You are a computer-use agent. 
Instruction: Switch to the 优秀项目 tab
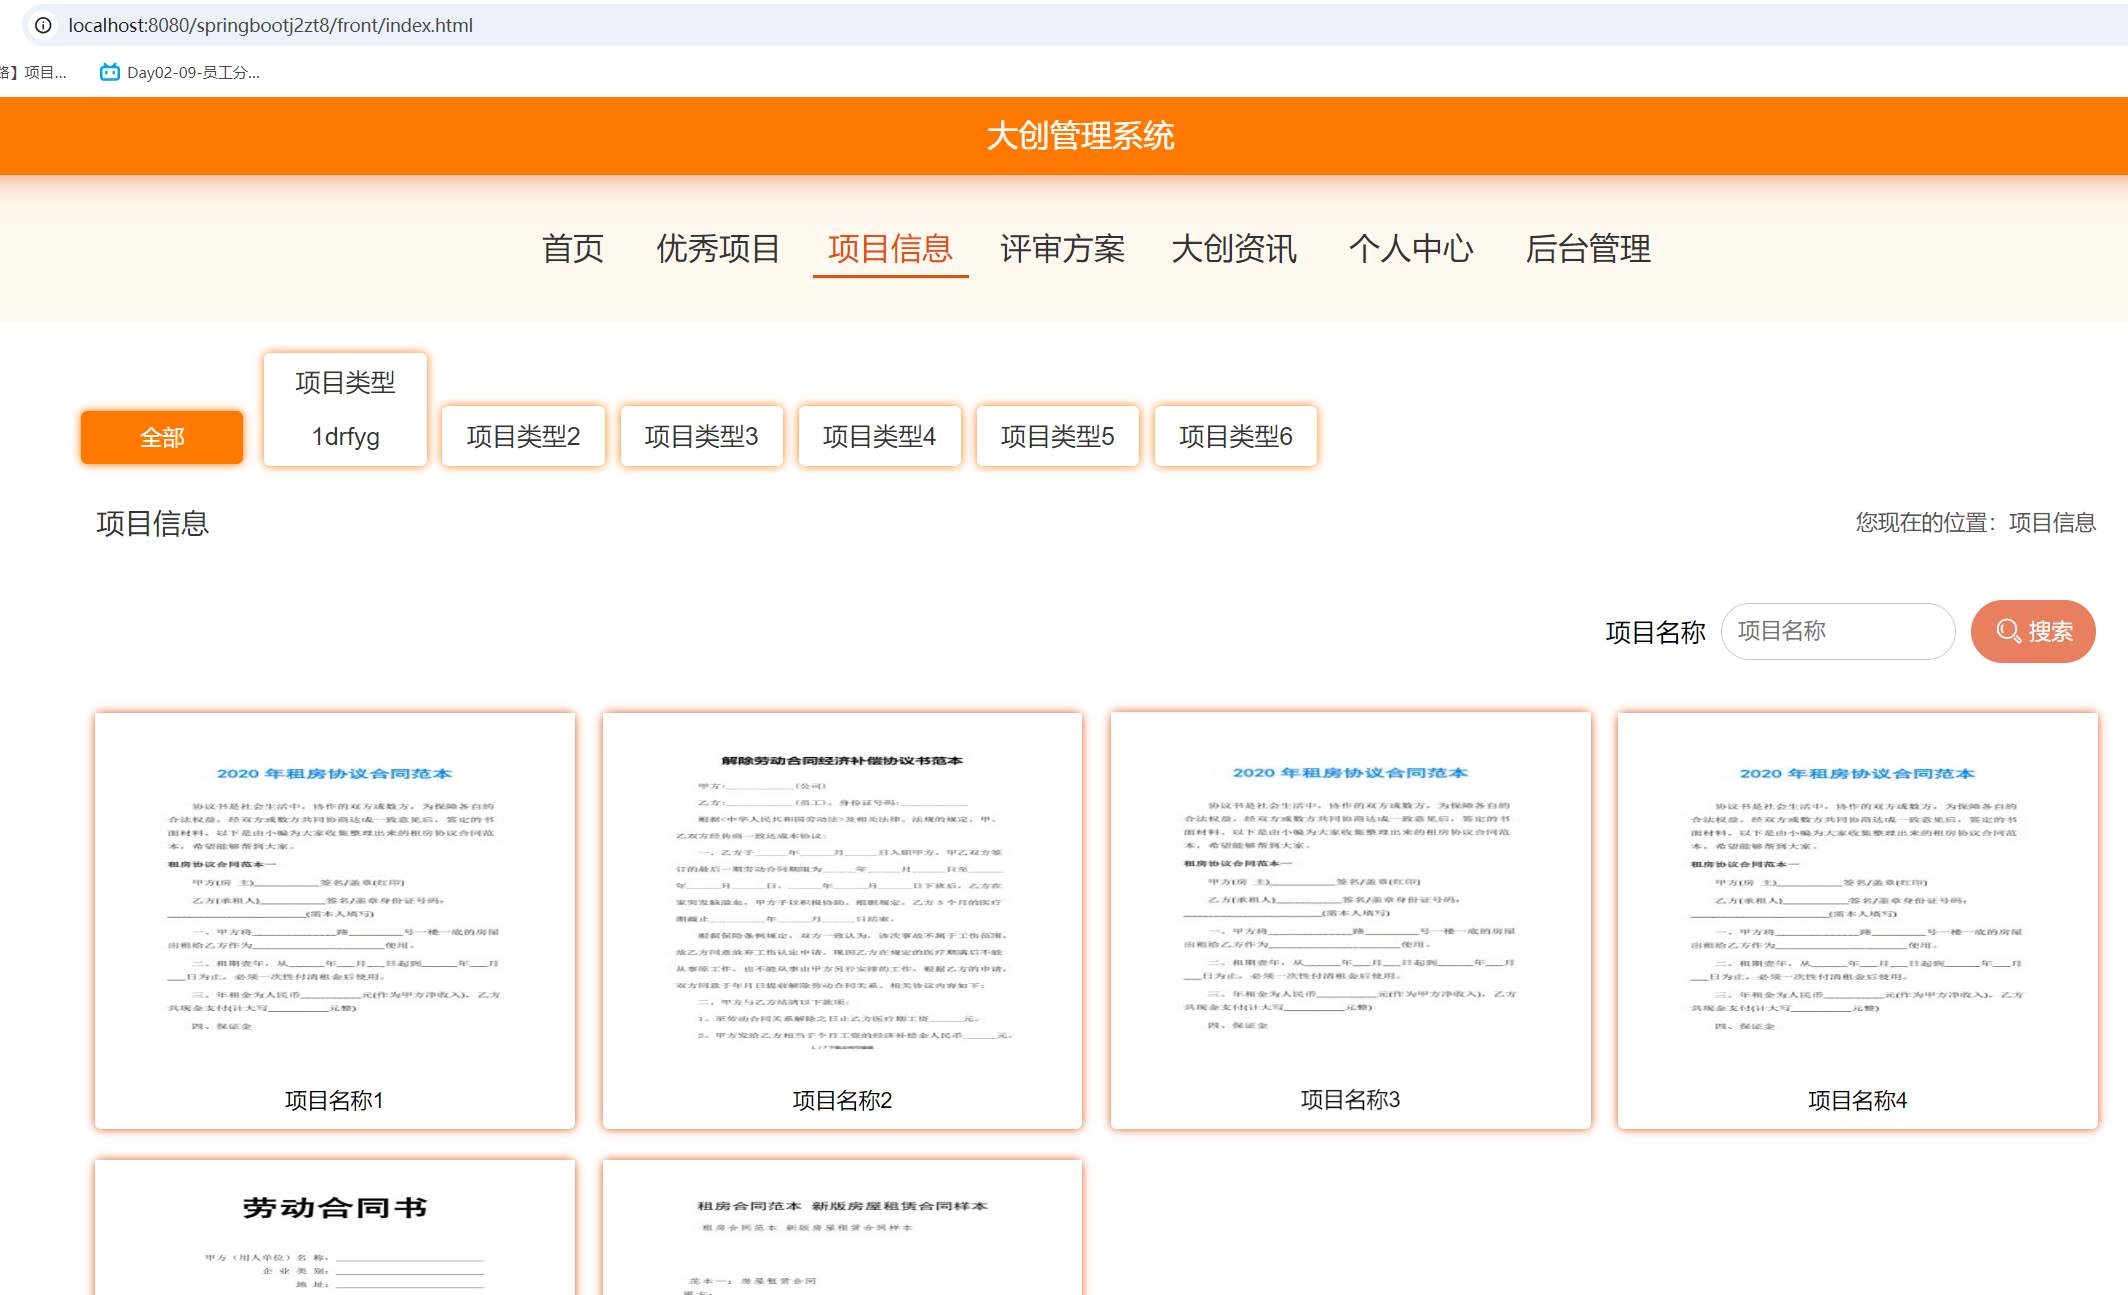[x=717, y=250]
